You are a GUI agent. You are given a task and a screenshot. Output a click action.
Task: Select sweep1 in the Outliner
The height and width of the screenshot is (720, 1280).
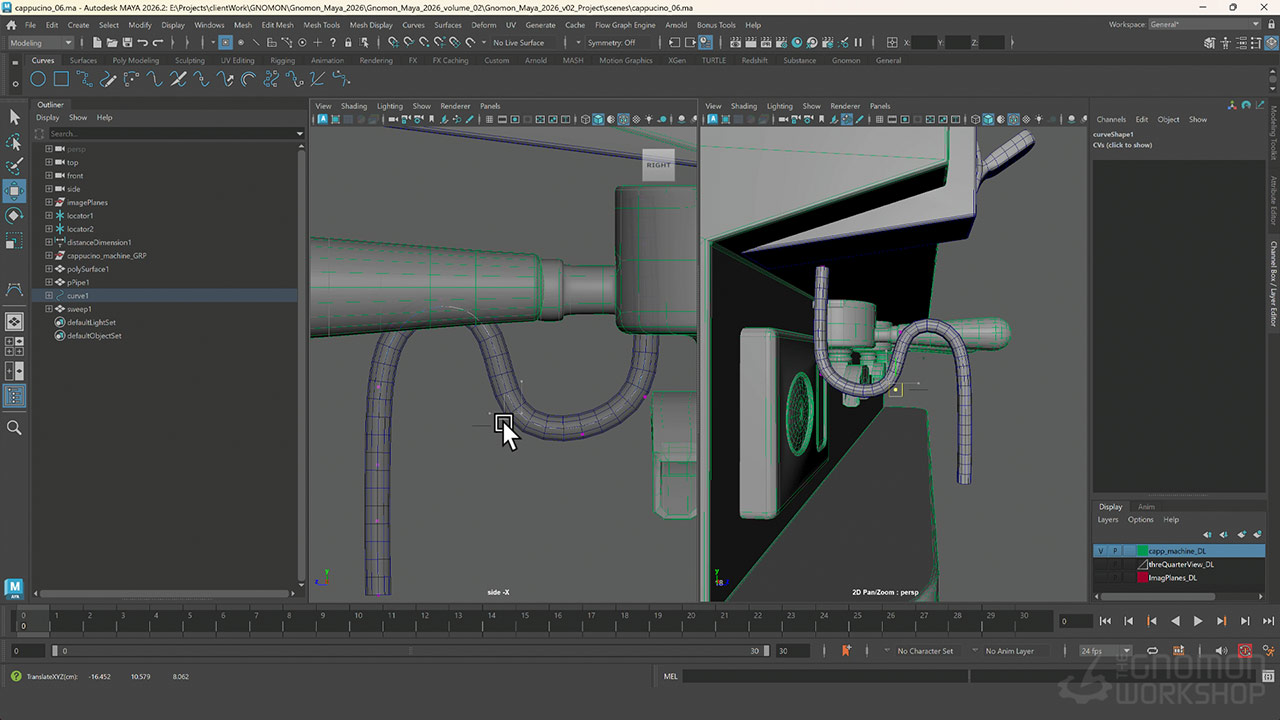coord(78,309)
